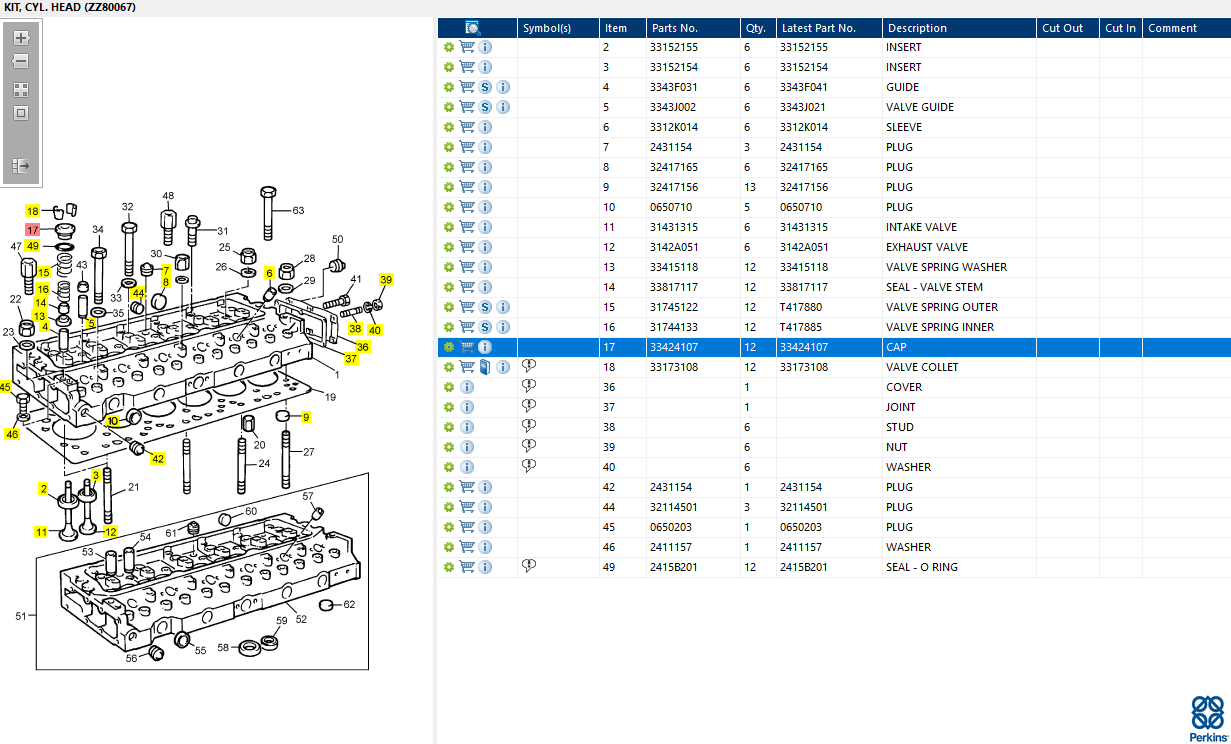Image resolution: width=1231 pixels, height=744 pixels.
Task: Click the book icon in VALVE COLLET row
Action: pos(485,367)
